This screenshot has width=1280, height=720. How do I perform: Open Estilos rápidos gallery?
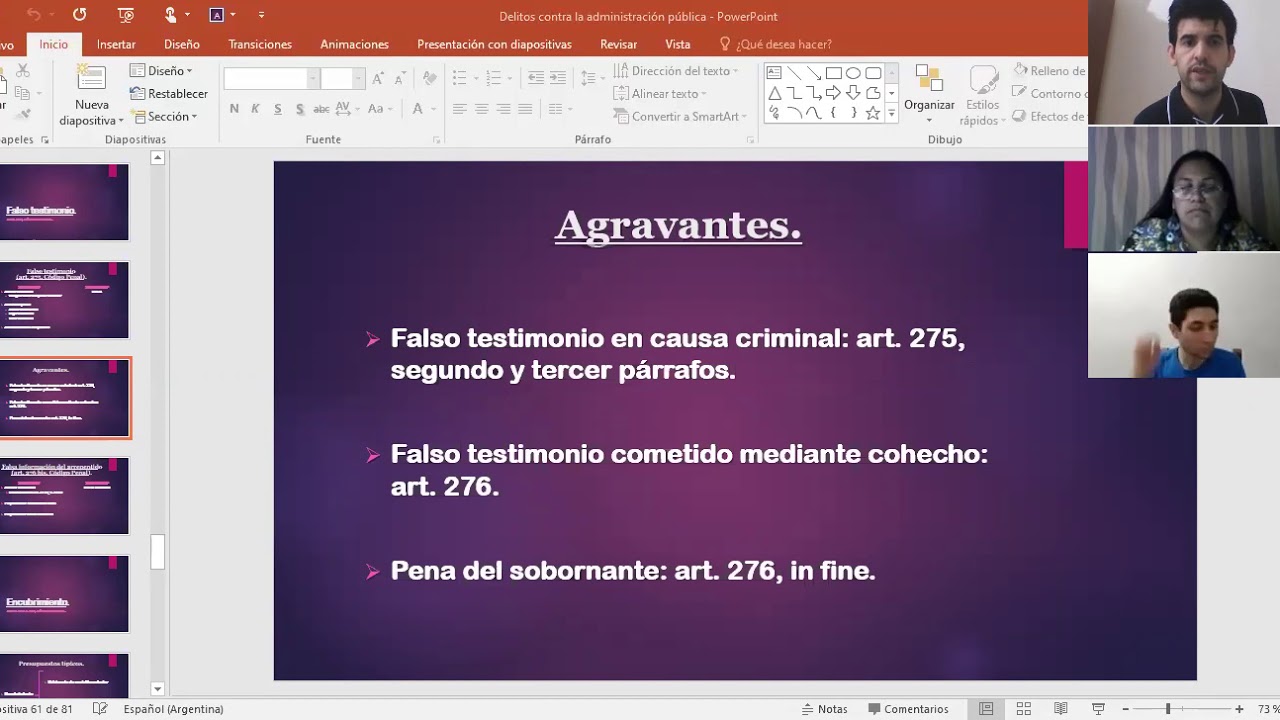(x=982, y=96)
